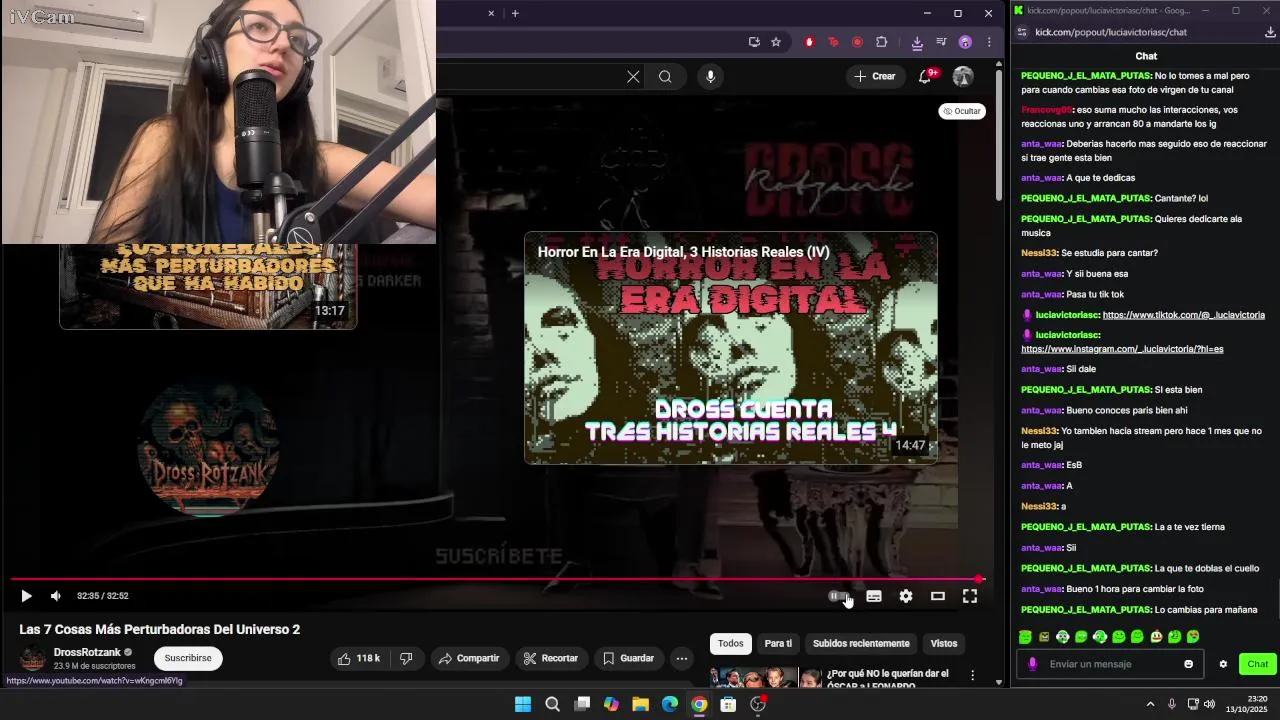
Task: Open the TikTok link in Kick chat
Action: [1183, 315]
